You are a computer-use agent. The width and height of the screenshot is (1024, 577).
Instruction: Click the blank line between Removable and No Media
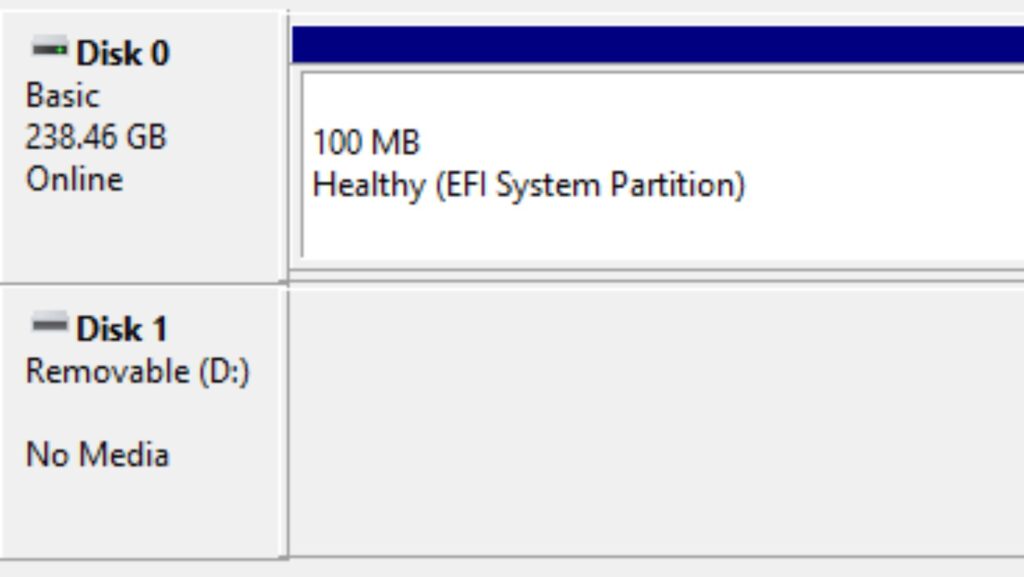[x=137, y=413]
